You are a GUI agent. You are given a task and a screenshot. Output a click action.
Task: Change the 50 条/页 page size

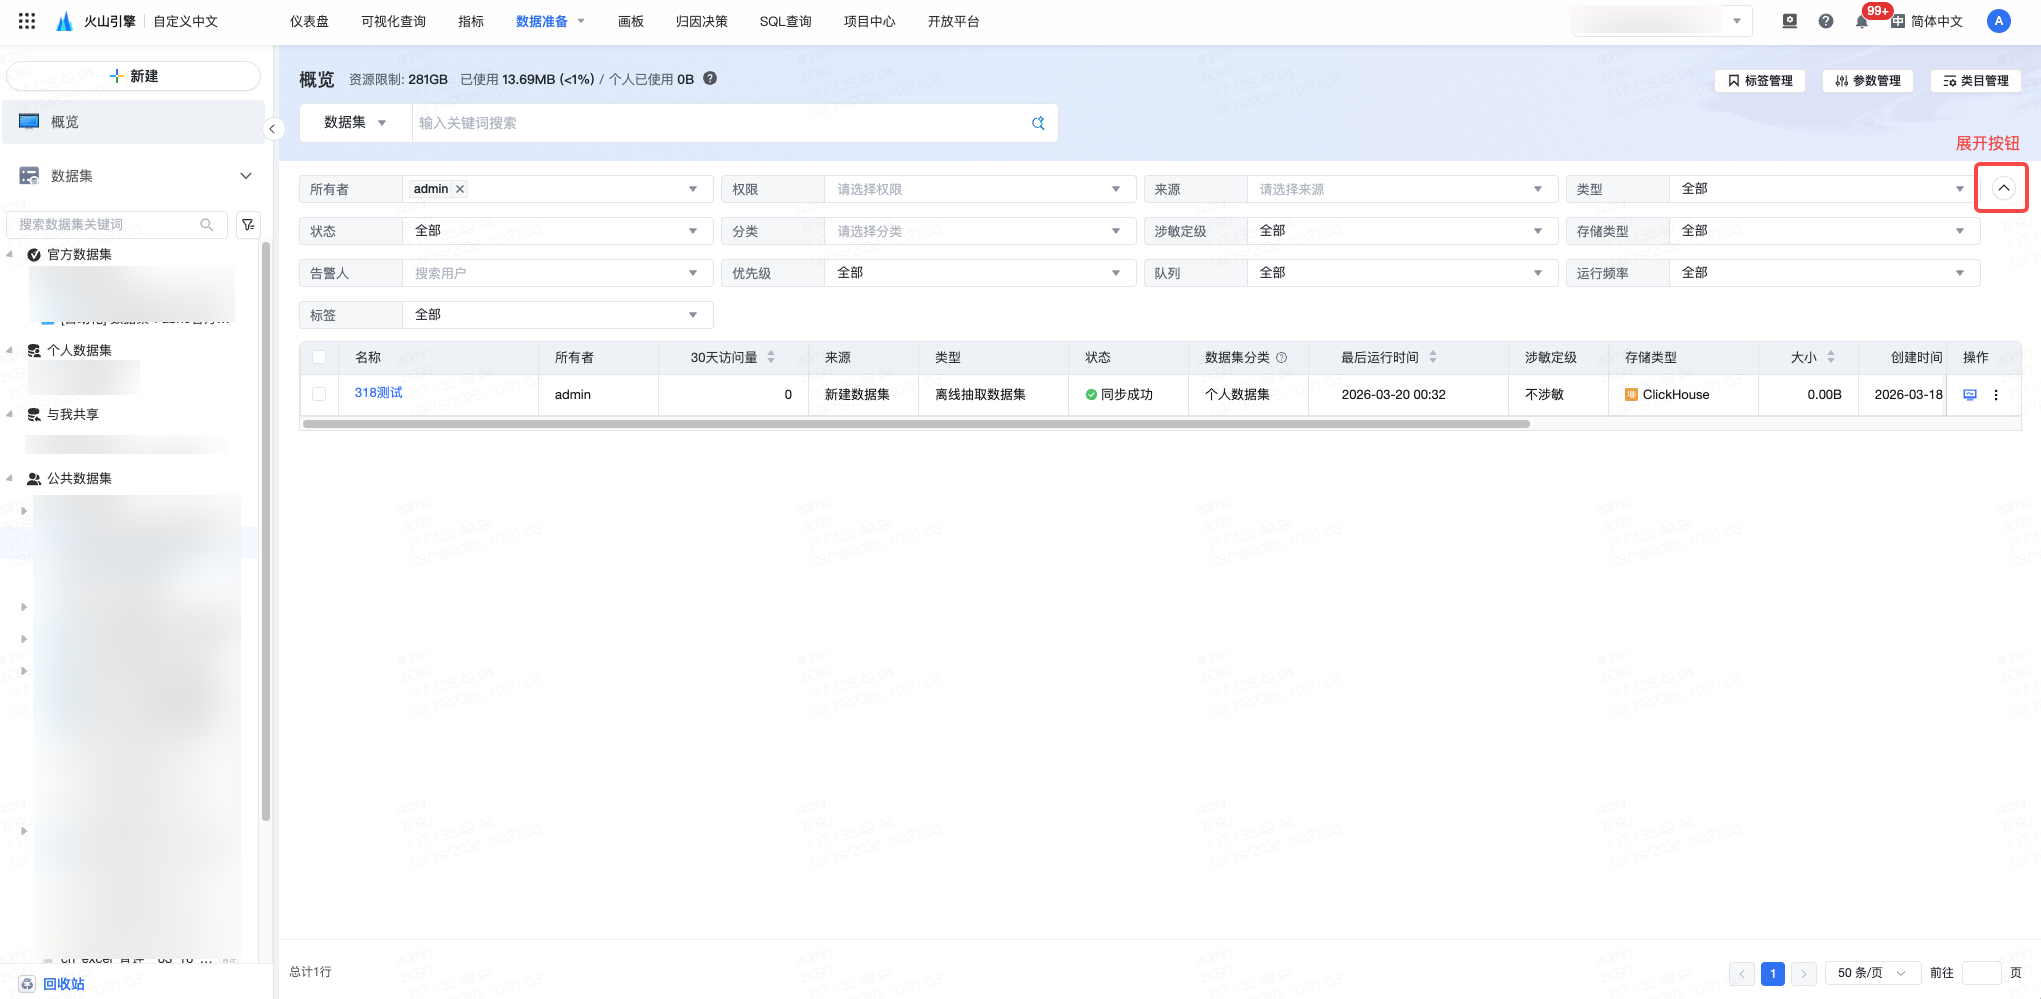click(1871, 973)
